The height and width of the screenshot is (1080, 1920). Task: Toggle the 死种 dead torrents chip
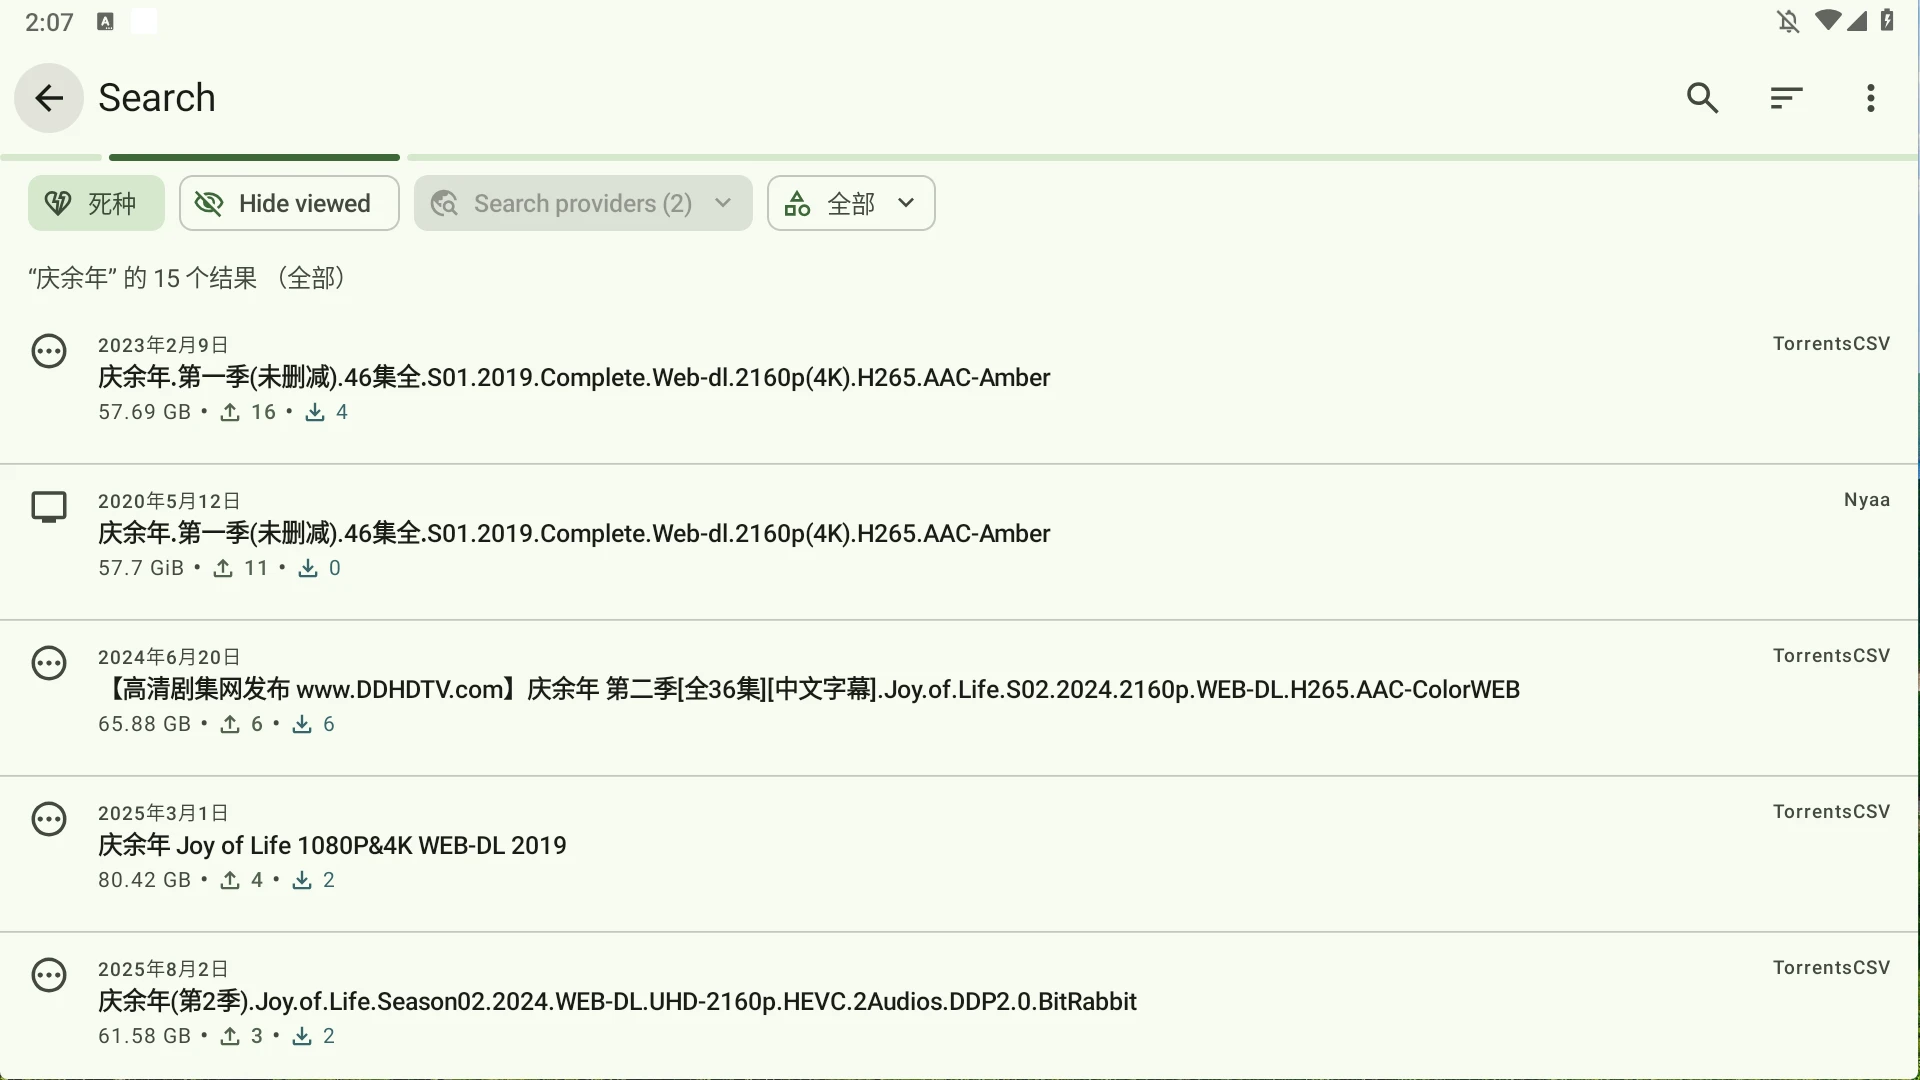point(96,203)
